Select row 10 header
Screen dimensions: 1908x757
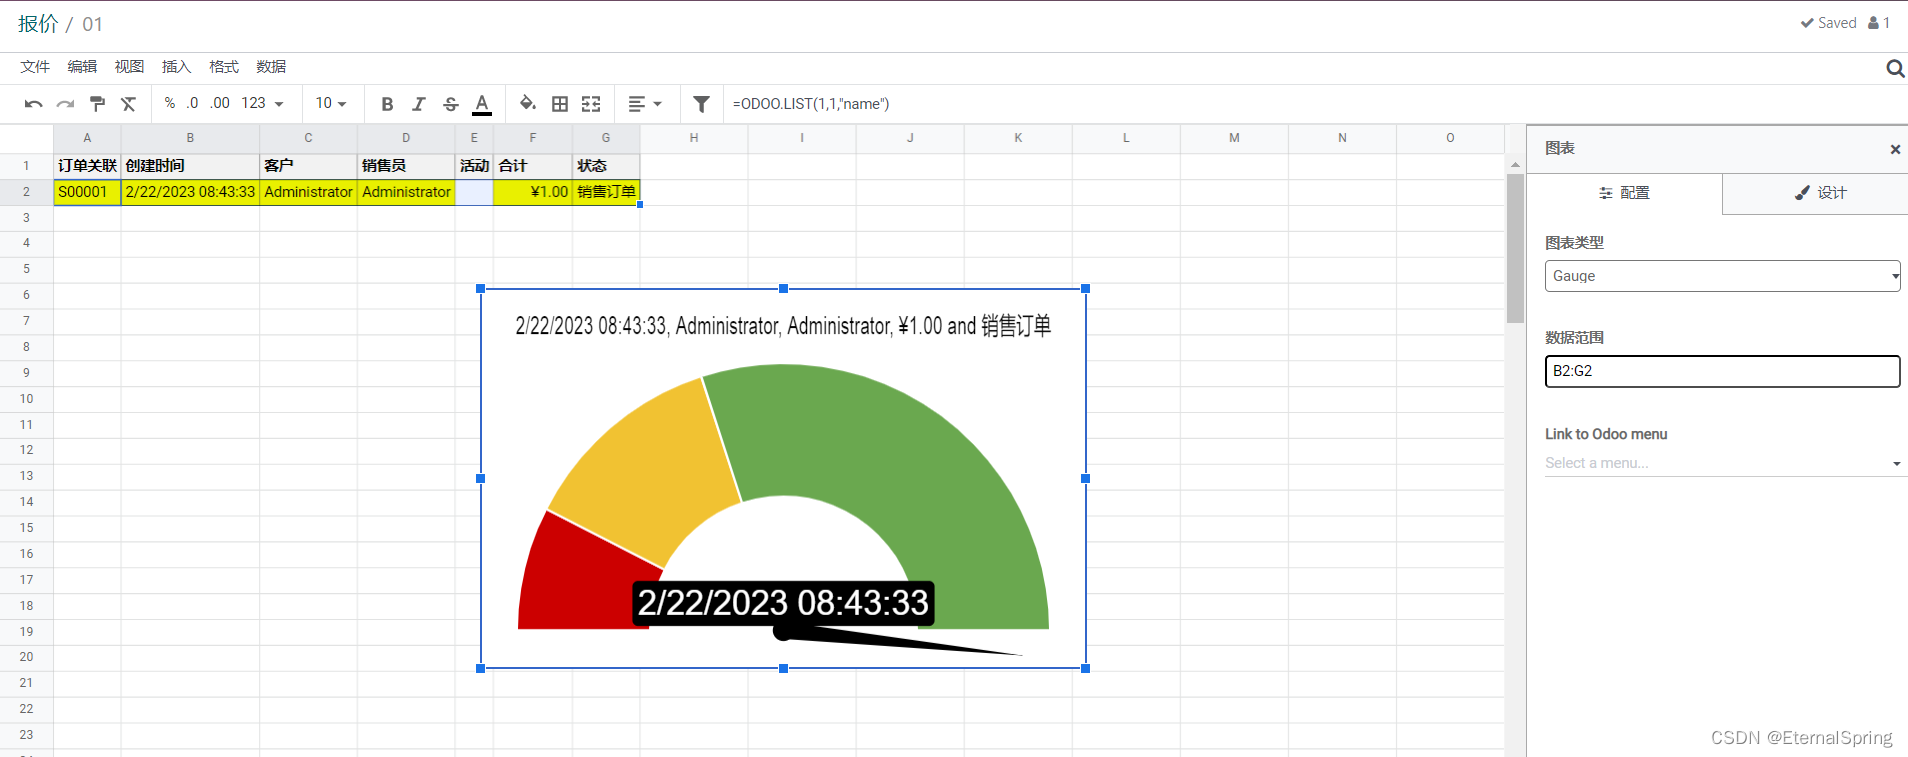point(26,399)
